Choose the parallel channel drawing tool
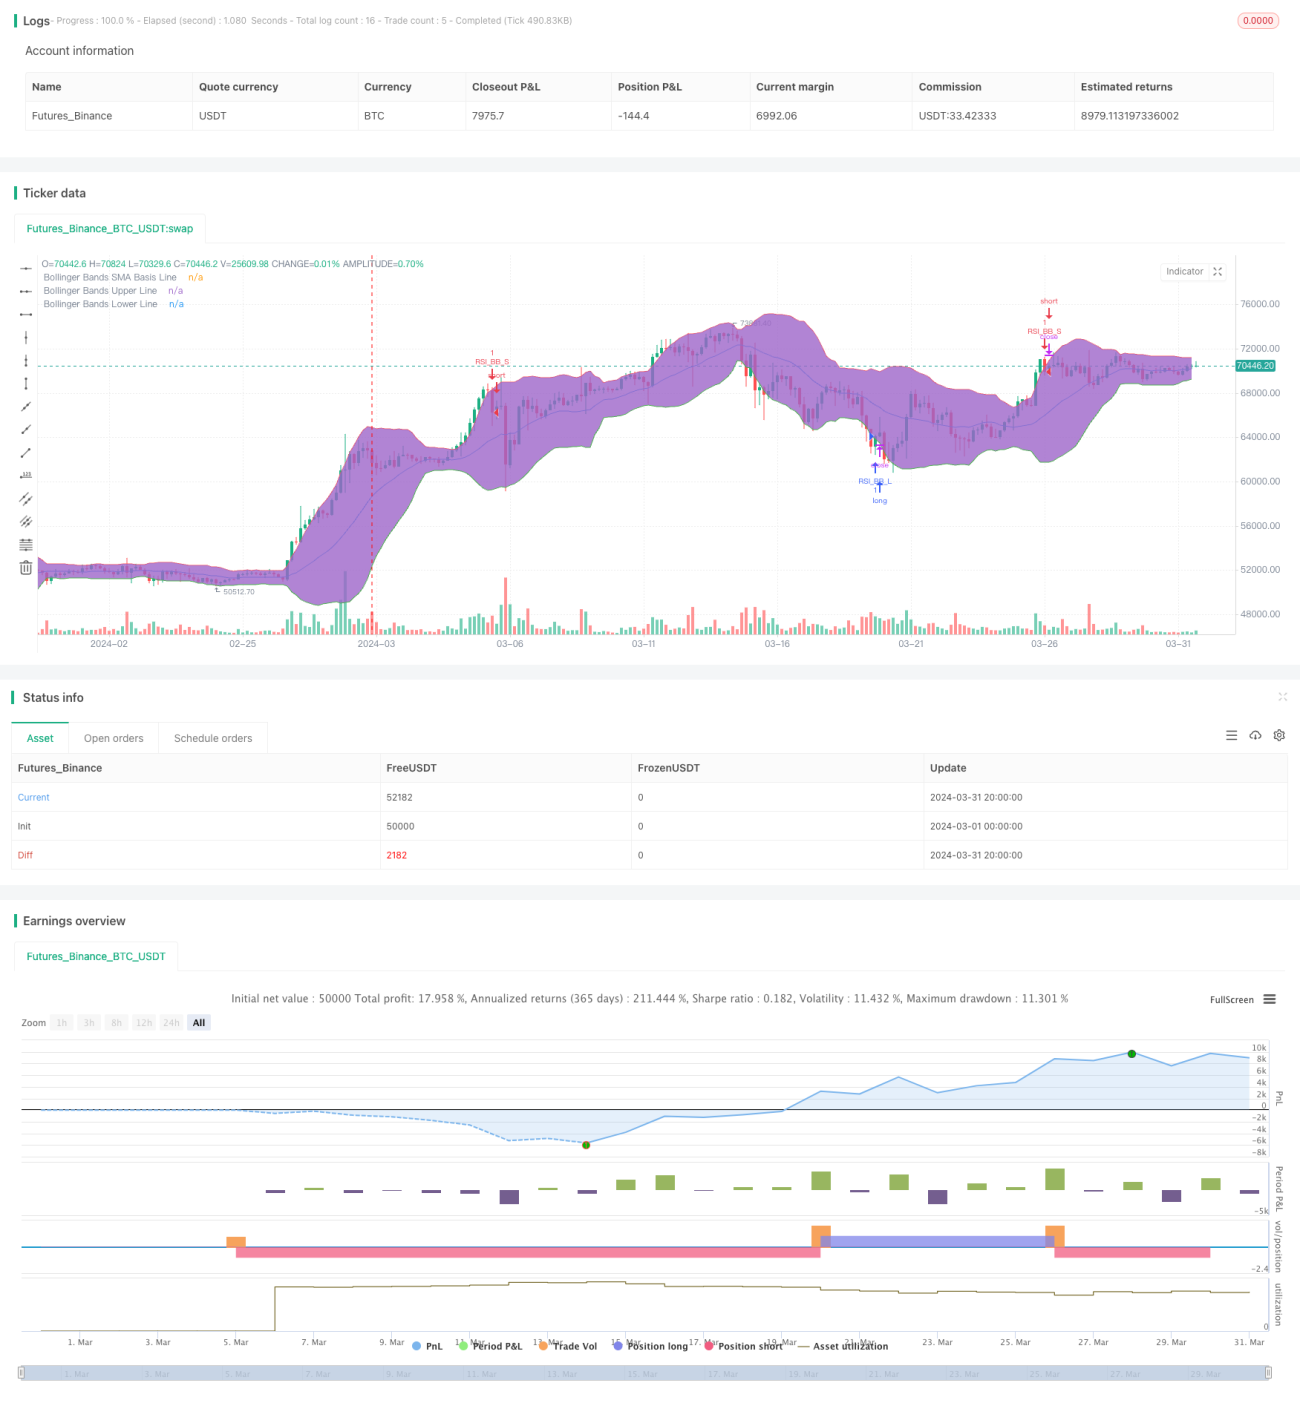This screenshot has height=1403, width=1300. tap(26, 498)
